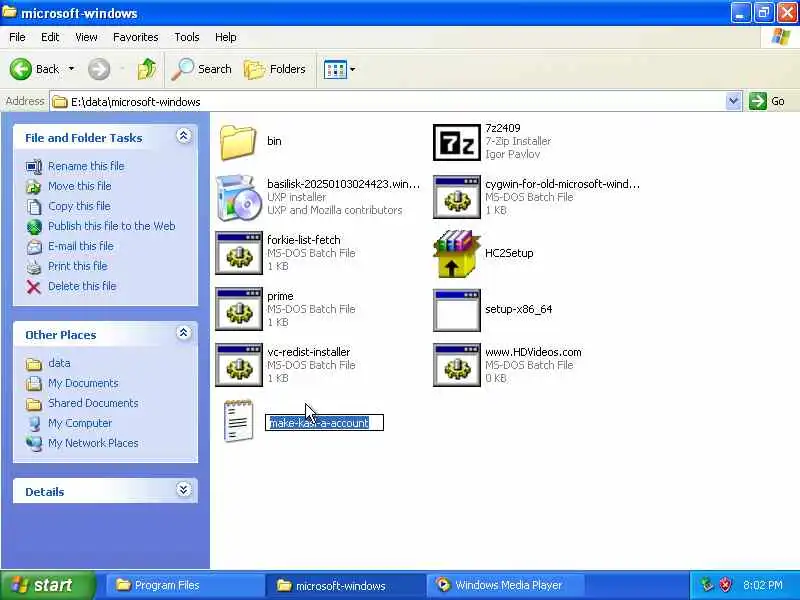Select the www.HDVideos.com batch file icon
800x600 pixels.
[457, 365]
